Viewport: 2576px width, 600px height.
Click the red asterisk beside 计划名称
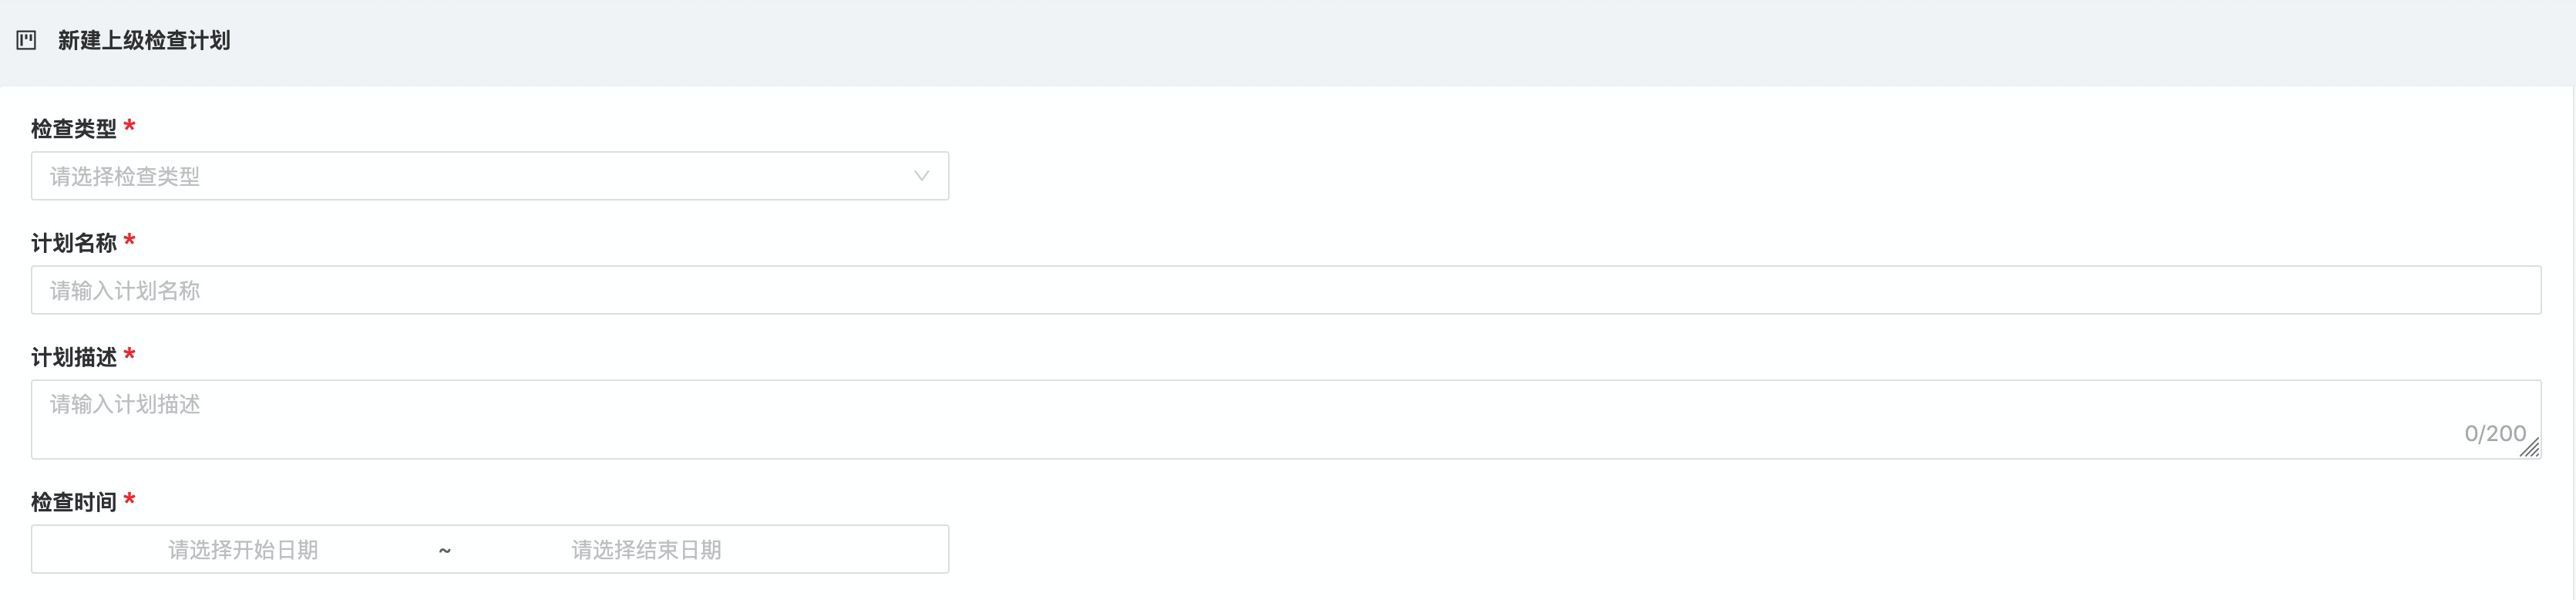click(x=129, y=241)
